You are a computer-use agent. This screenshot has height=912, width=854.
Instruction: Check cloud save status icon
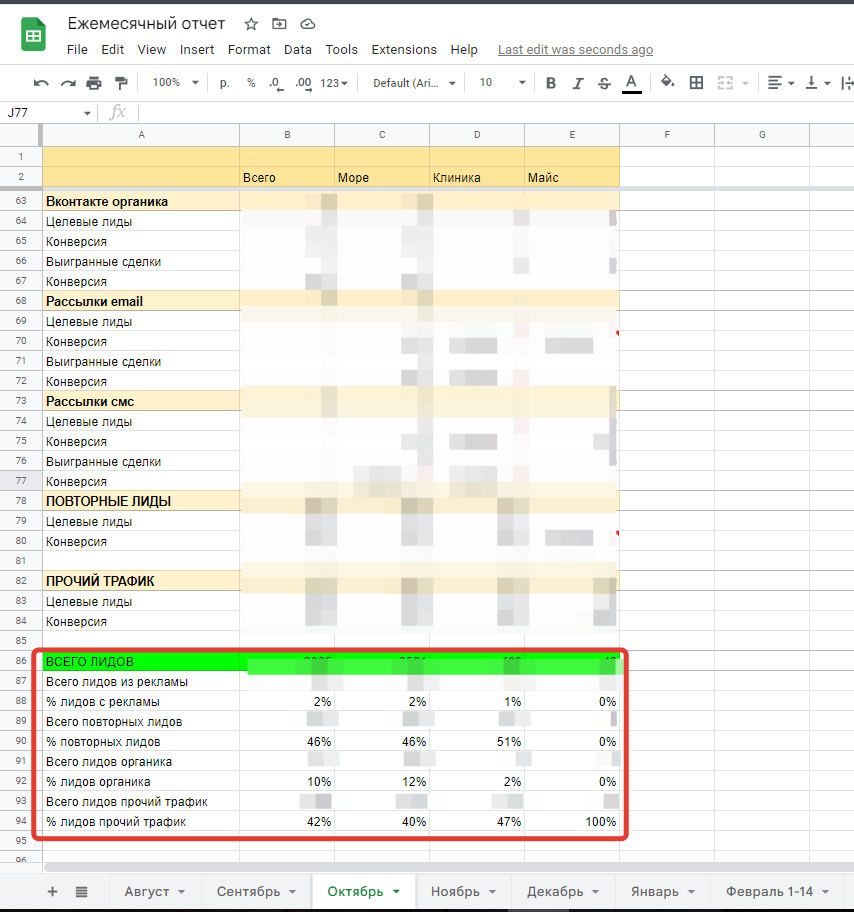pyautogui.click(x=308, y=24)
